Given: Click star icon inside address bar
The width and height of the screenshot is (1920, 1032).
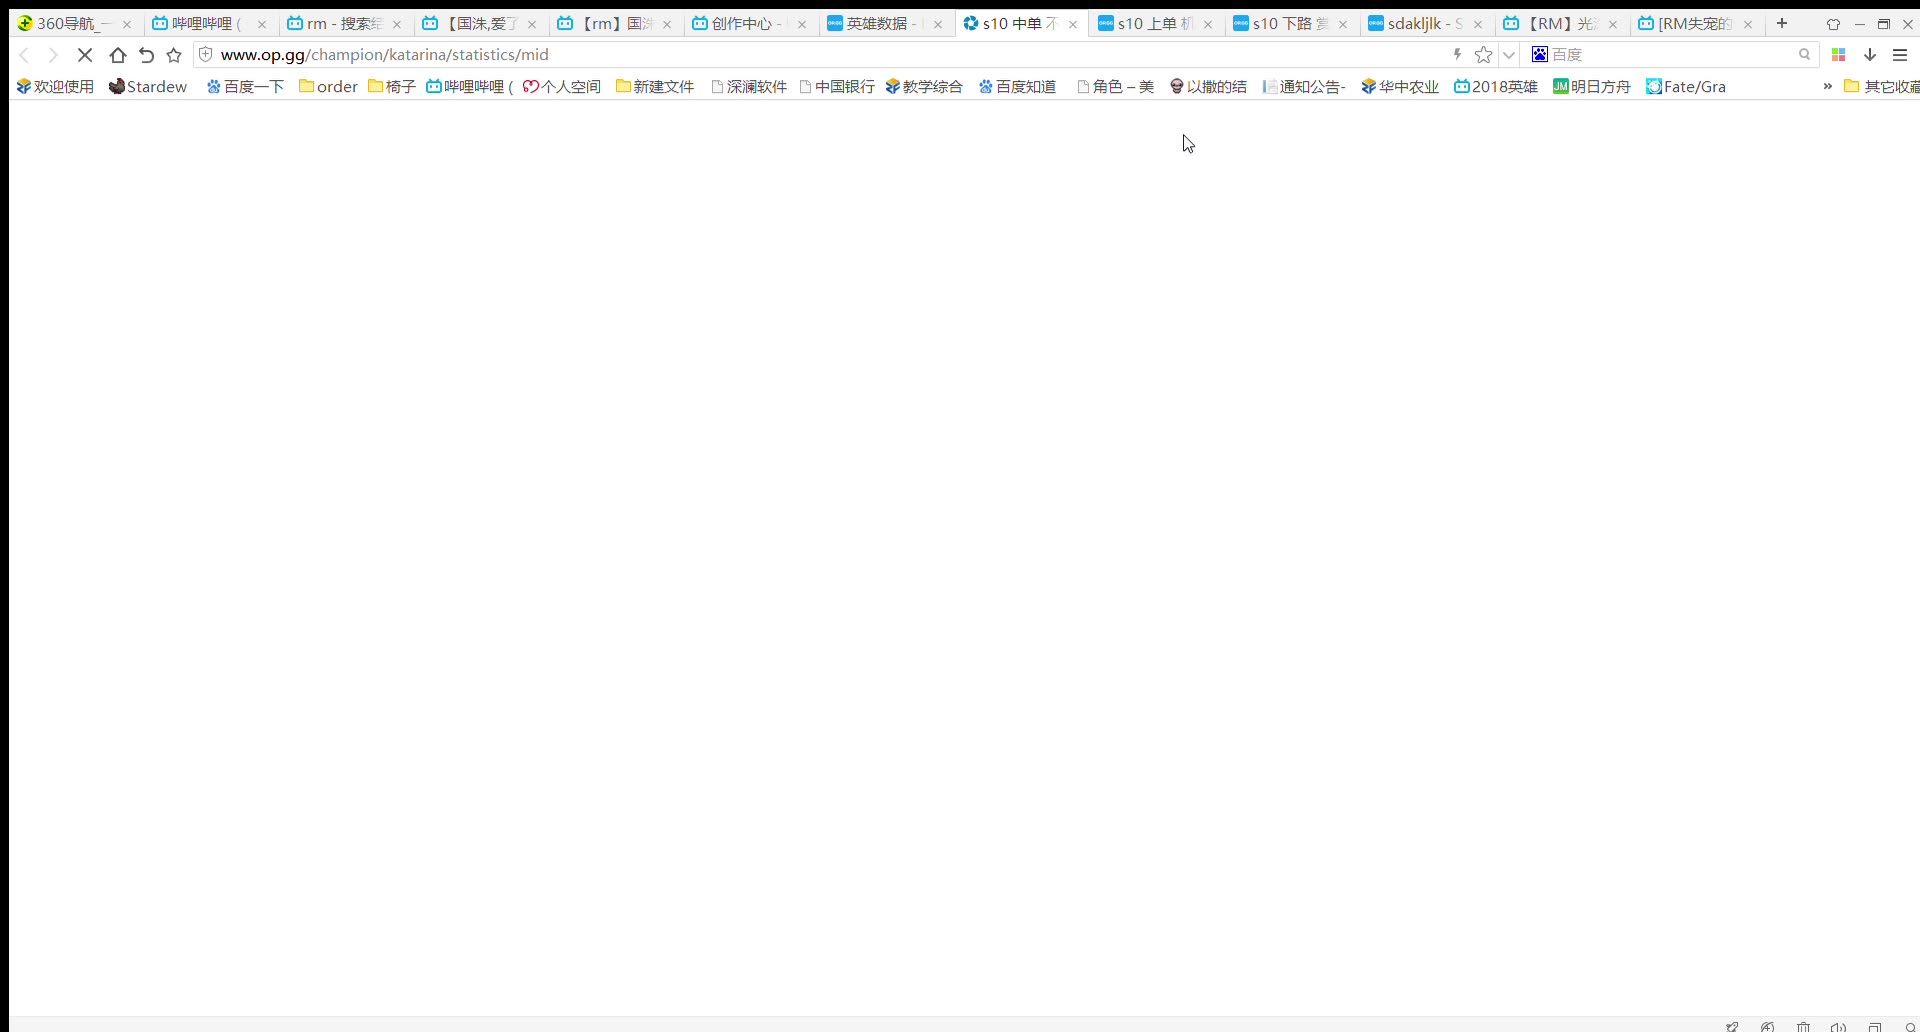Looking at the screenshot, I should pyautogui.click(x=1484, y=55).
